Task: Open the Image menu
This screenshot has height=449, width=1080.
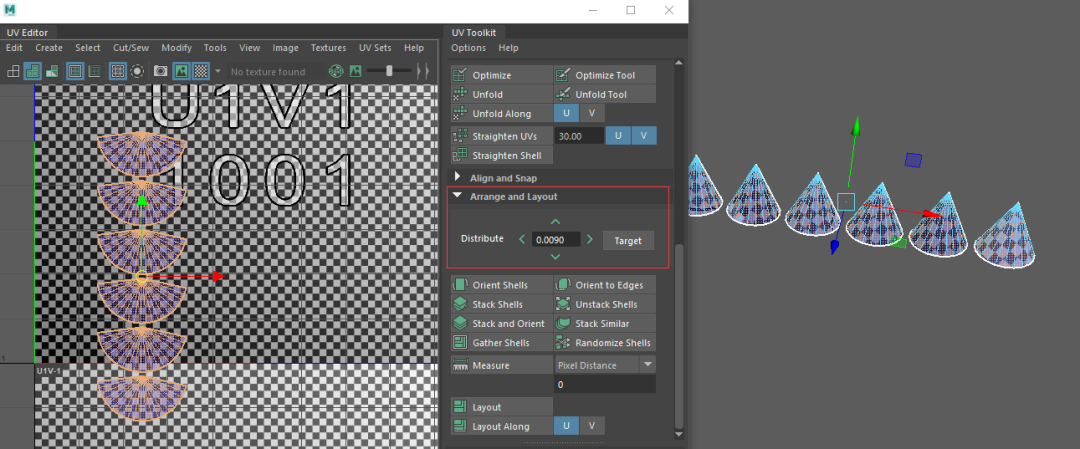Action: pos(285,48)
